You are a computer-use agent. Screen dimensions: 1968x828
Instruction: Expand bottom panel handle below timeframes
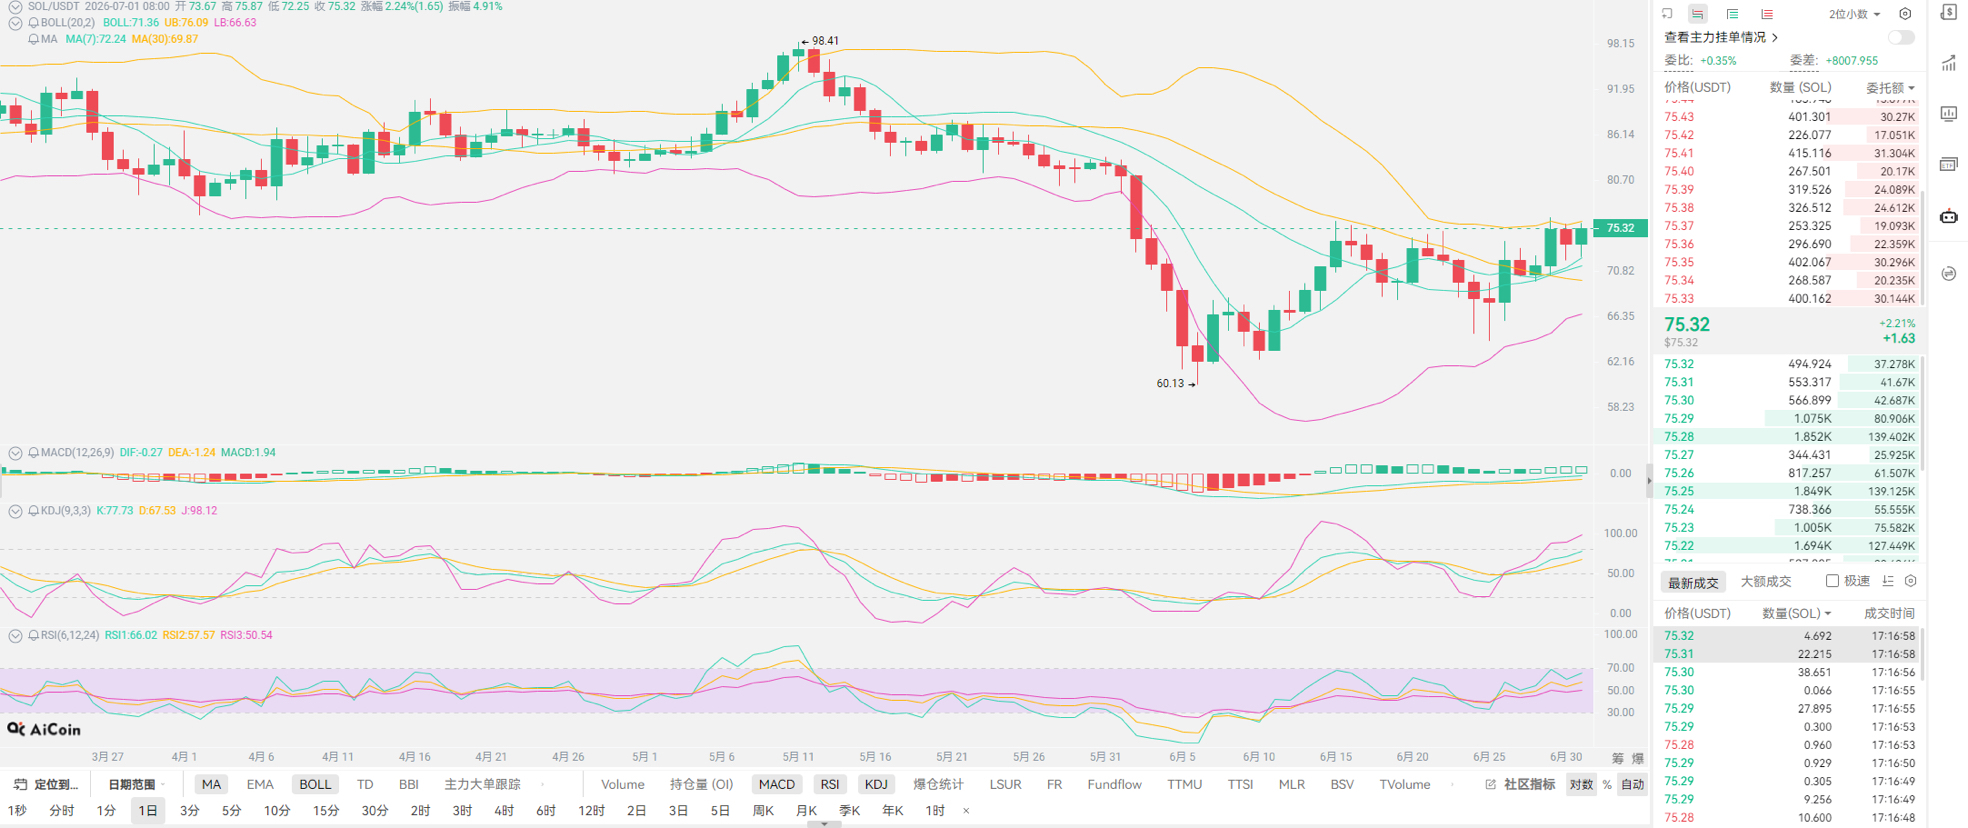pyautogui.click(x=824, y=825)
